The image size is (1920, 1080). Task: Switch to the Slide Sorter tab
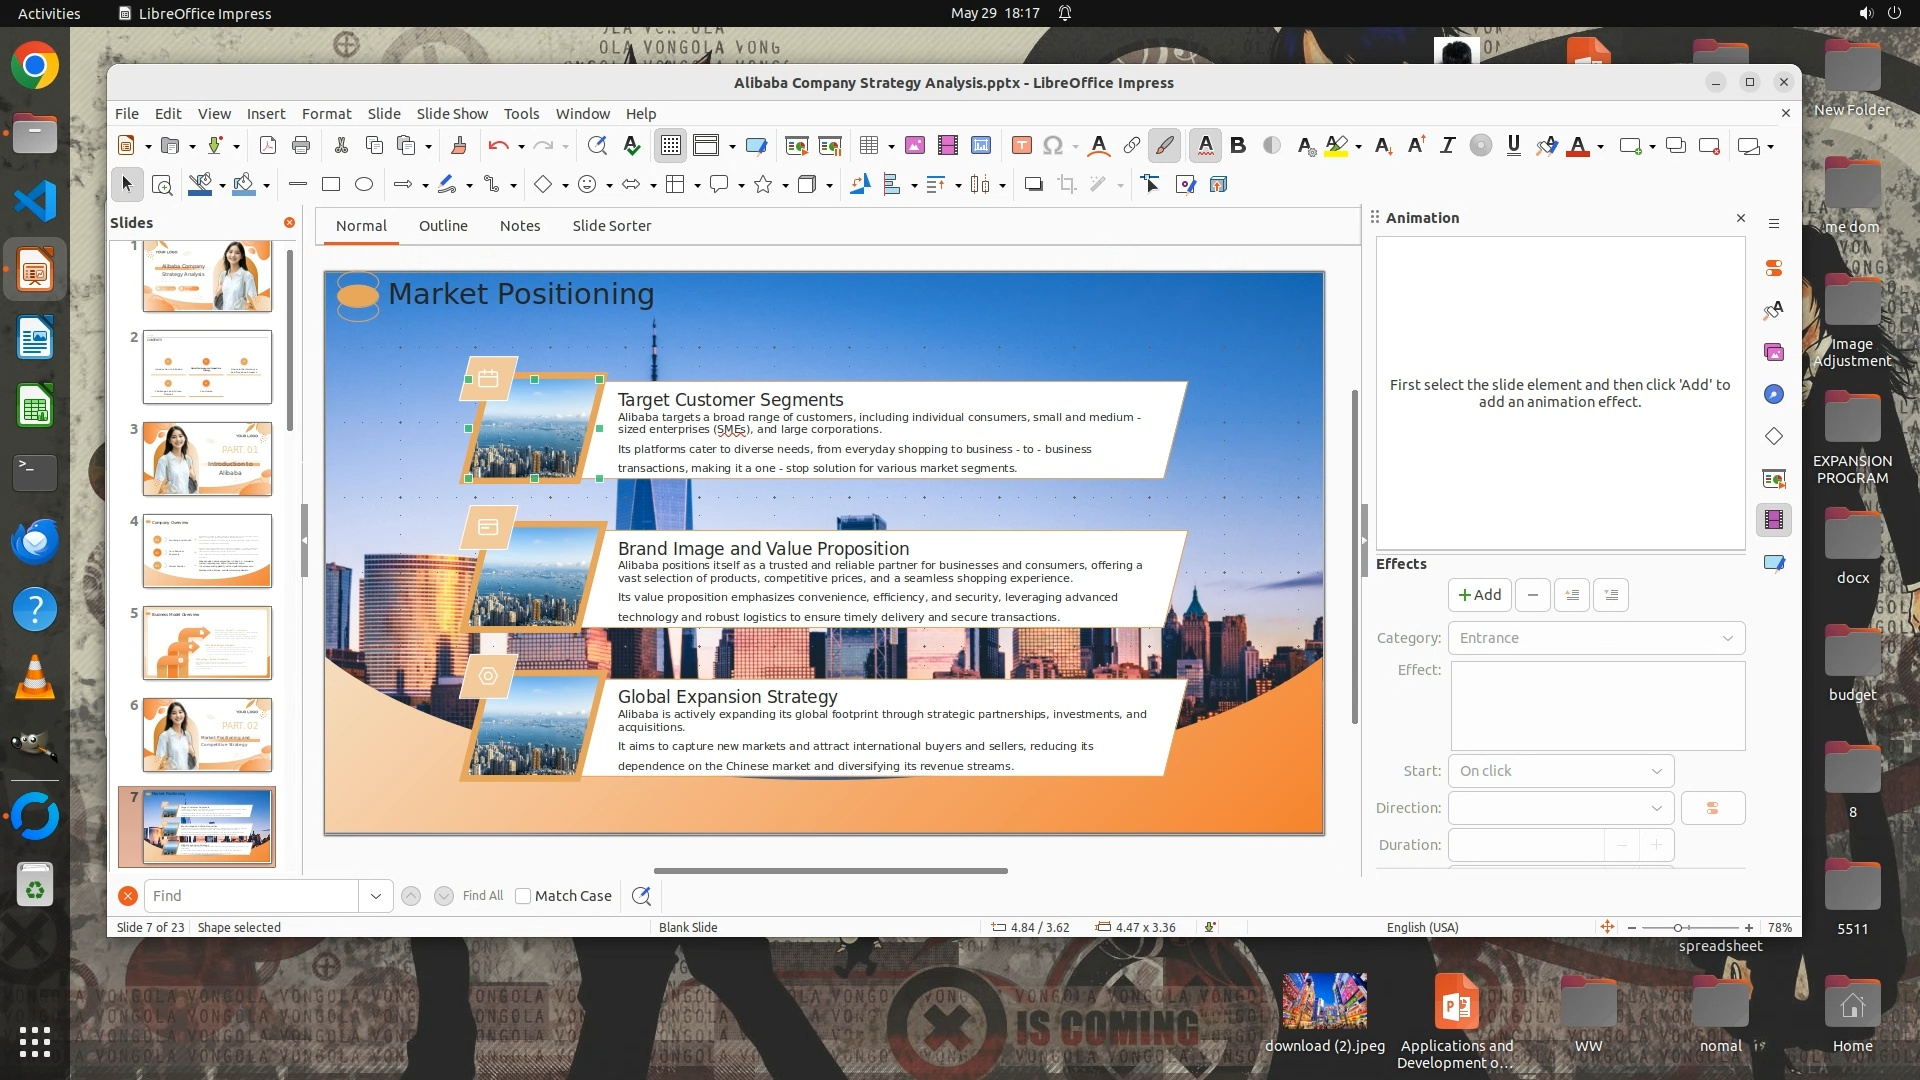click(x=611, y=226)
